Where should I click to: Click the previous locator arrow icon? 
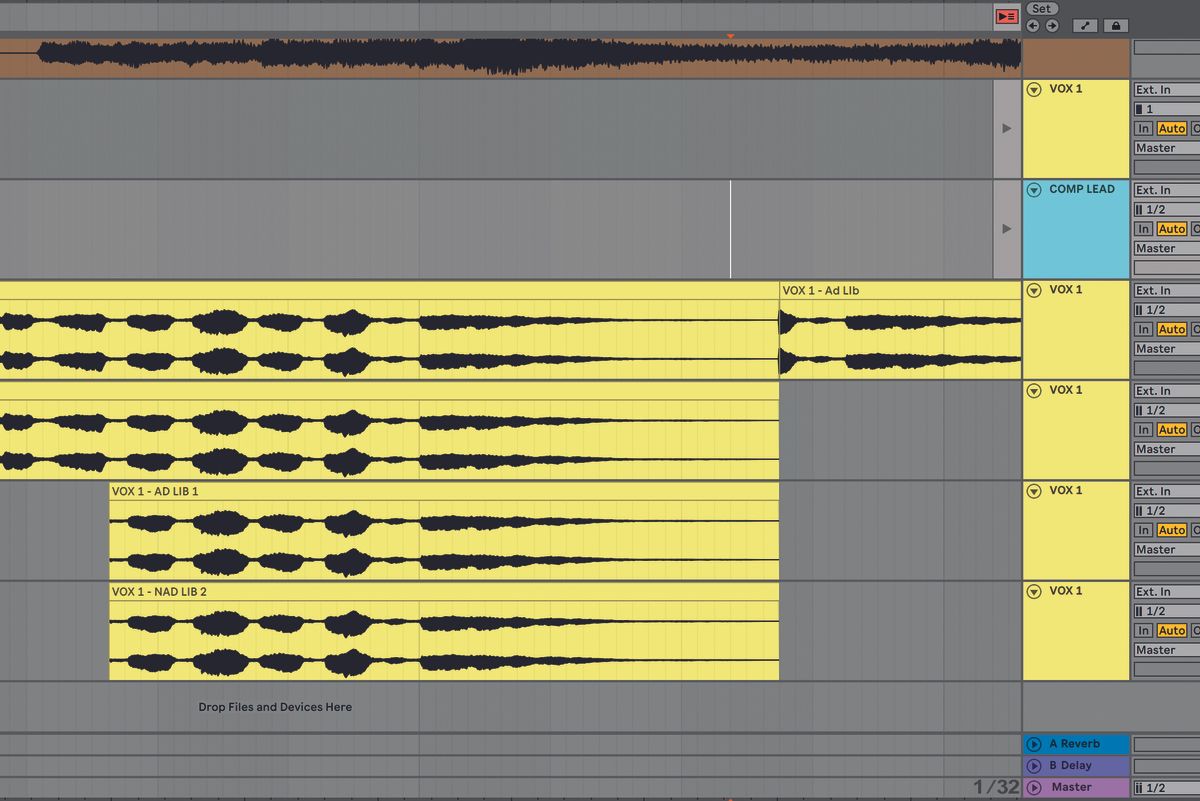point(1033,25)
